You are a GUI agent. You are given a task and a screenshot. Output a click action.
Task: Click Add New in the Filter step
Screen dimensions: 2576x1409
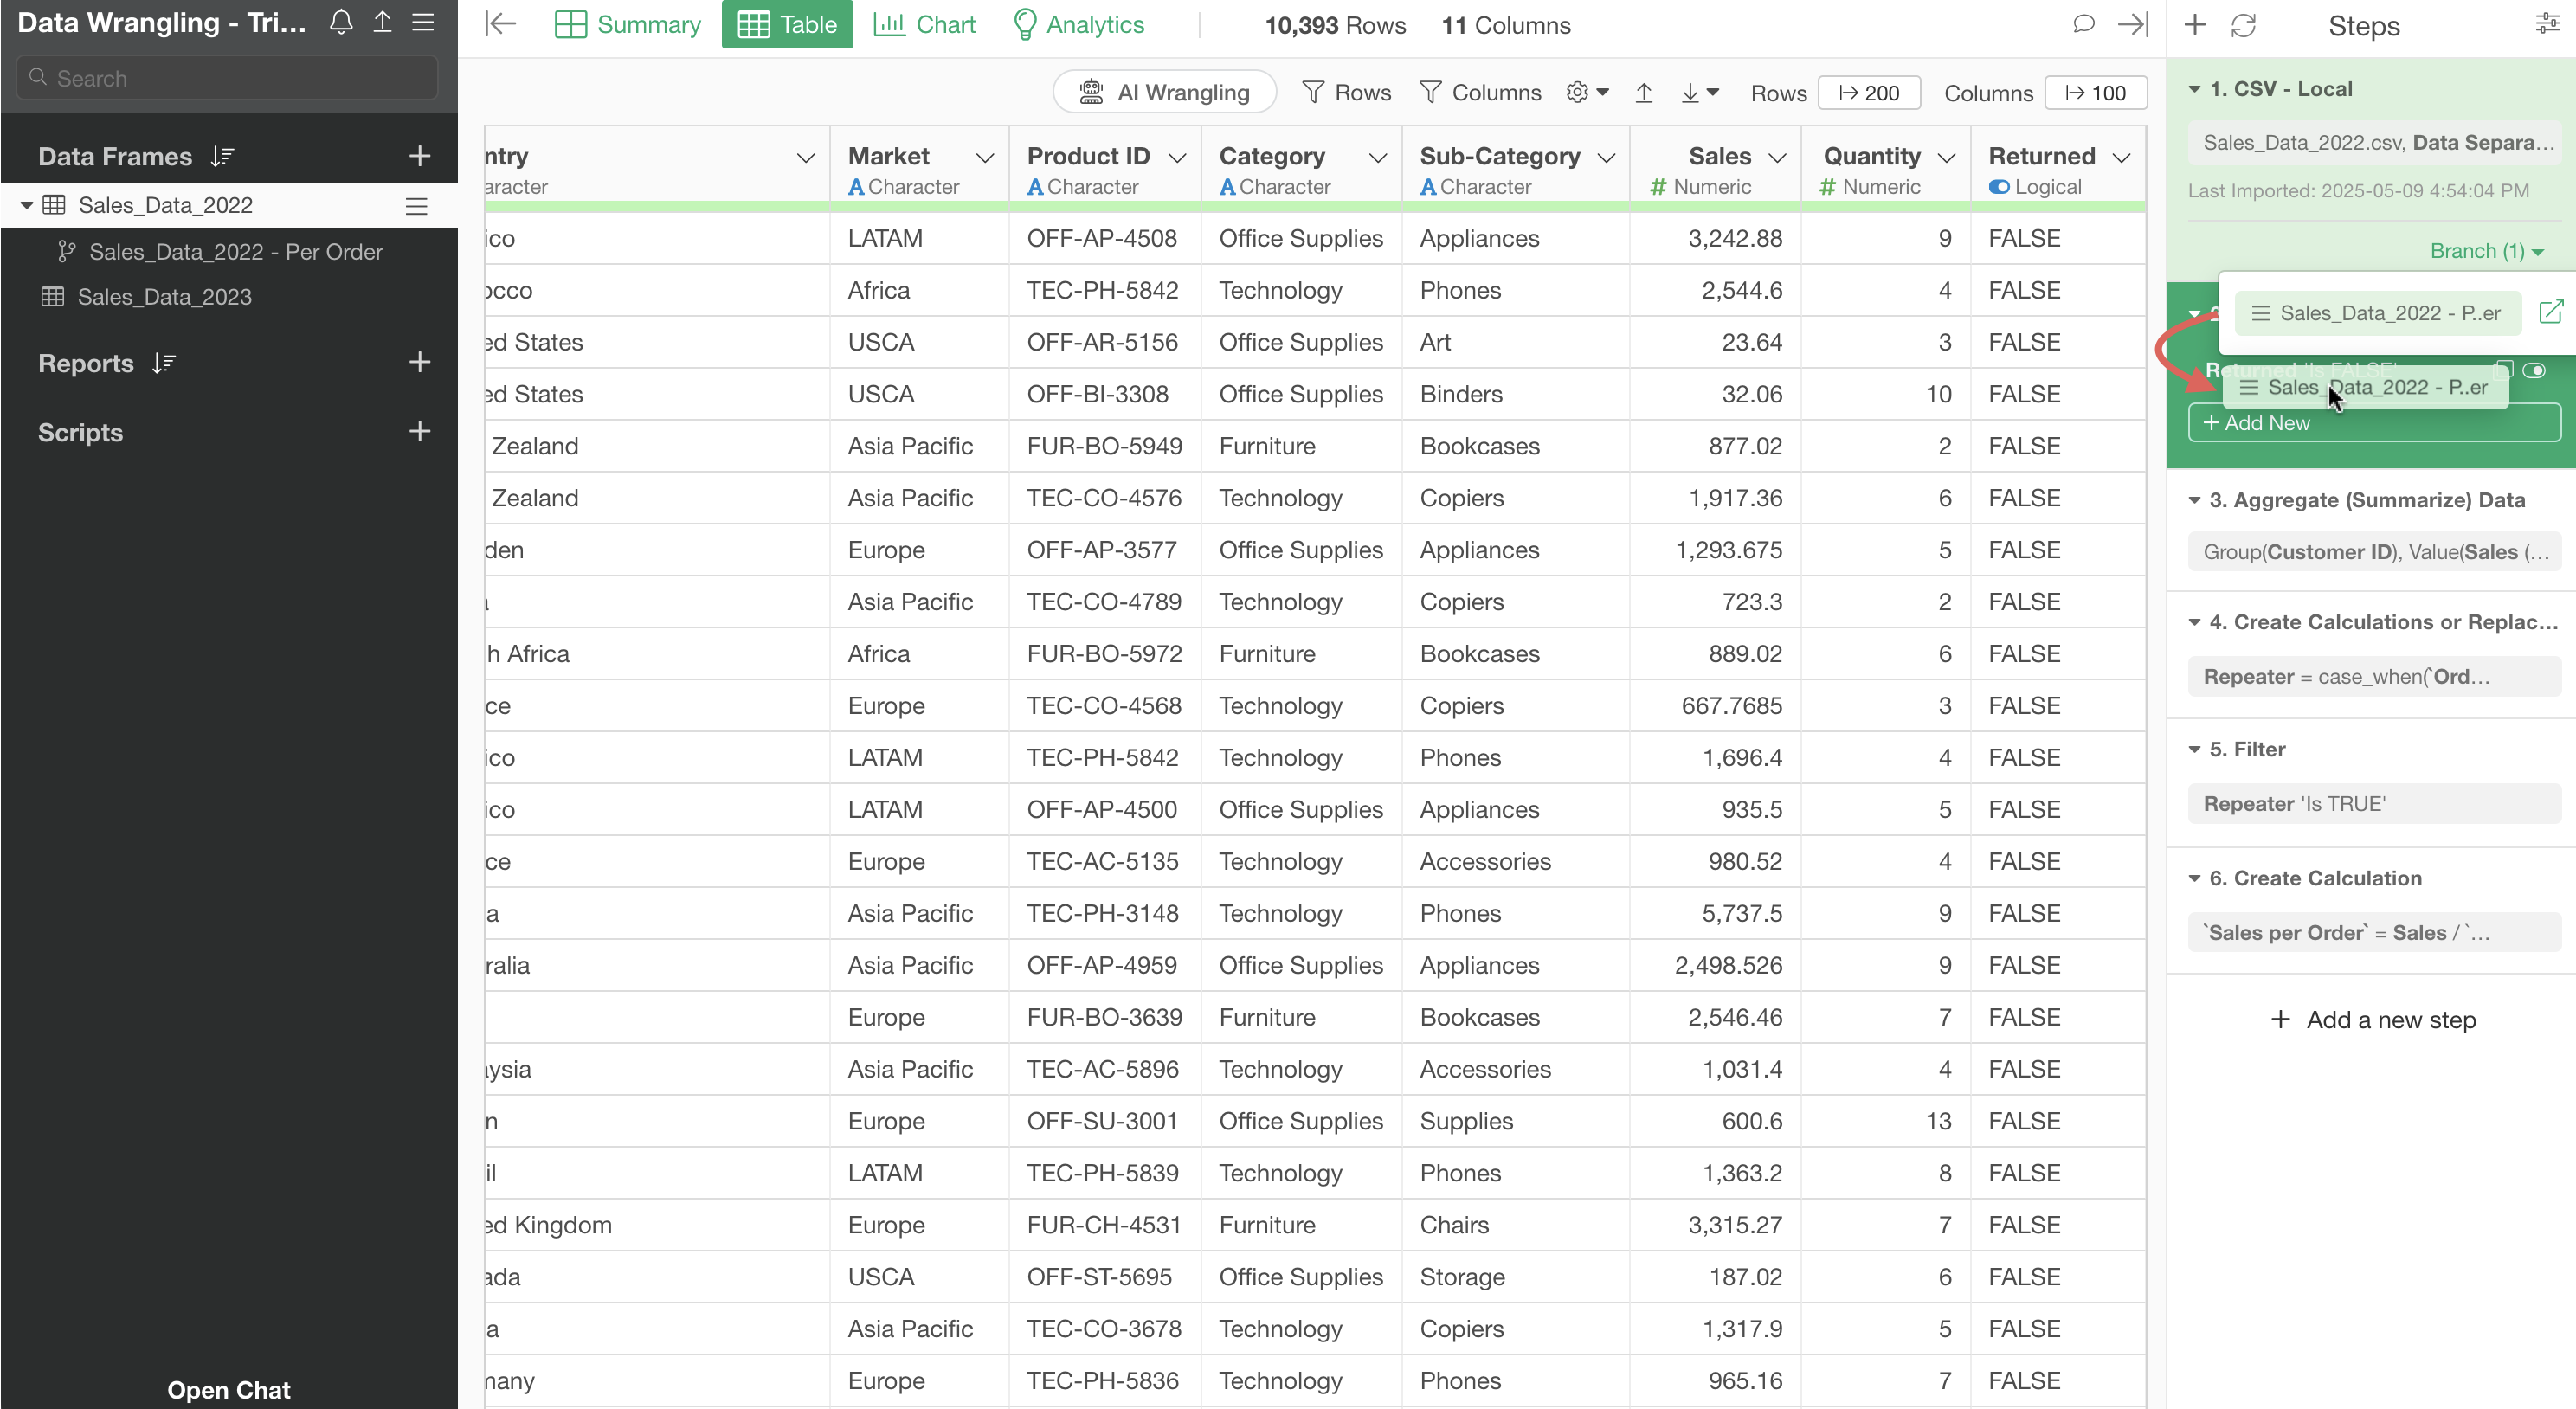coord(2374,422)
